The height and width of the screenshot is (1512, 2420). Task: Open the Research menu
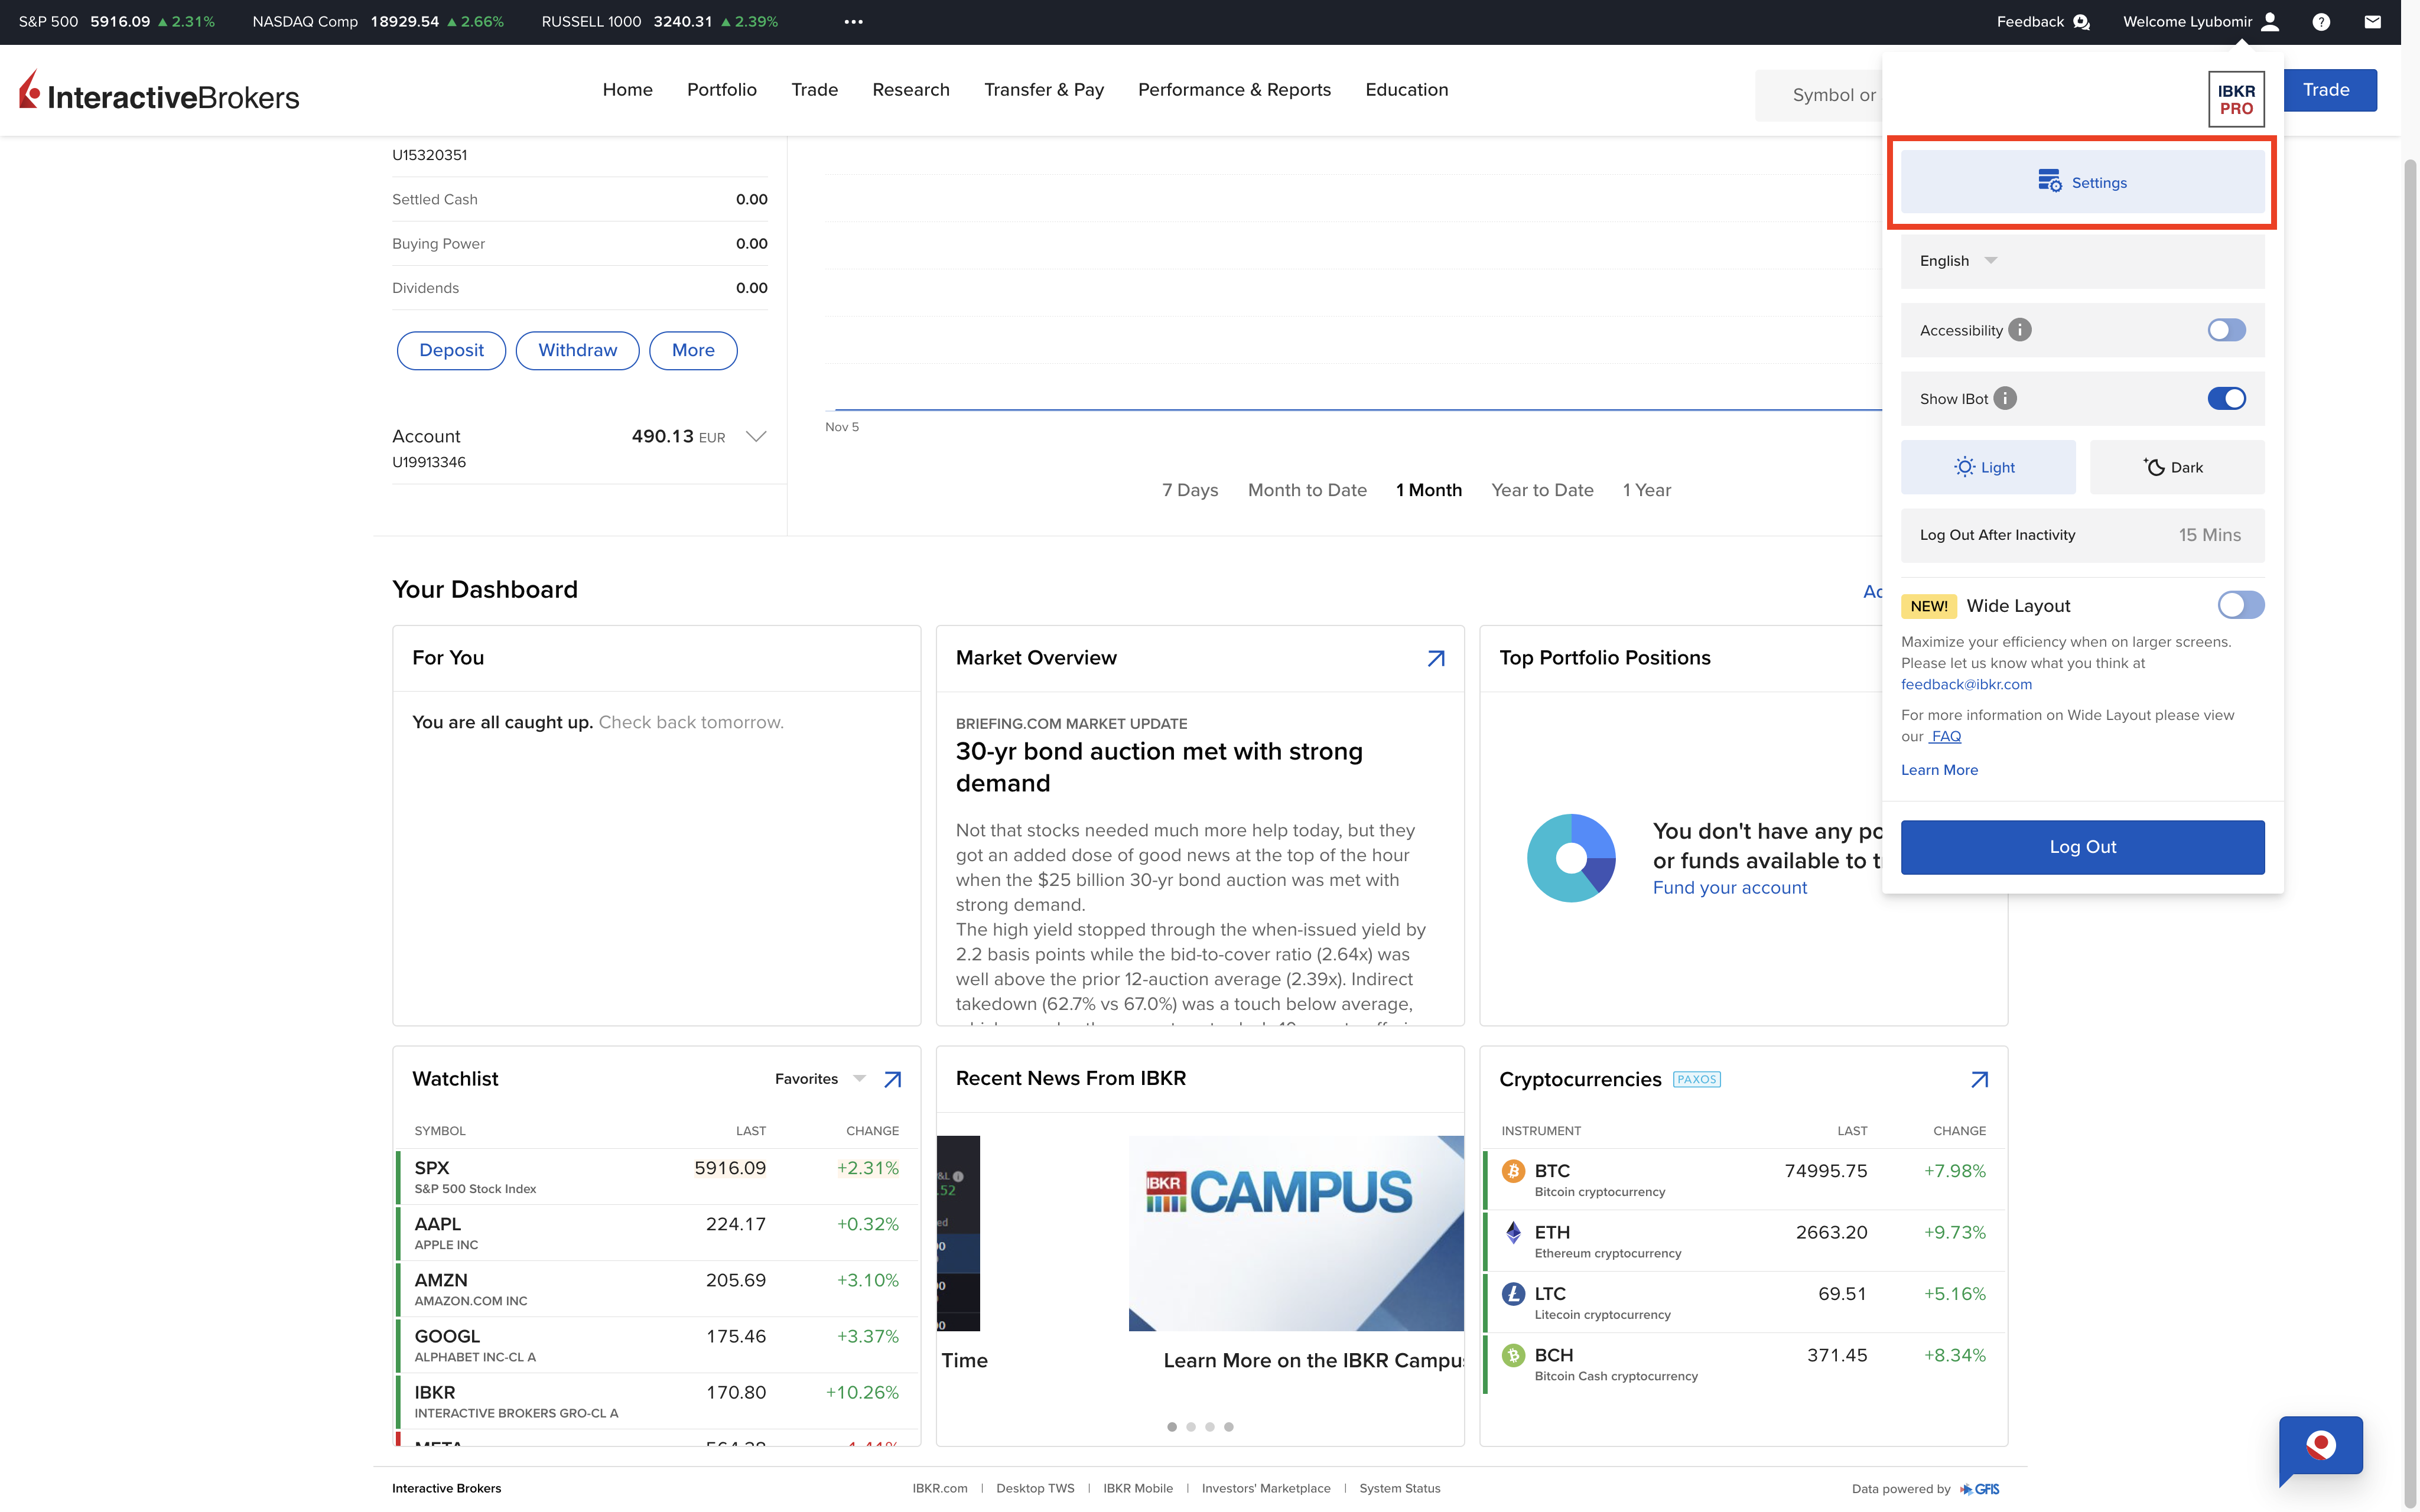click(x=910, y=90)
